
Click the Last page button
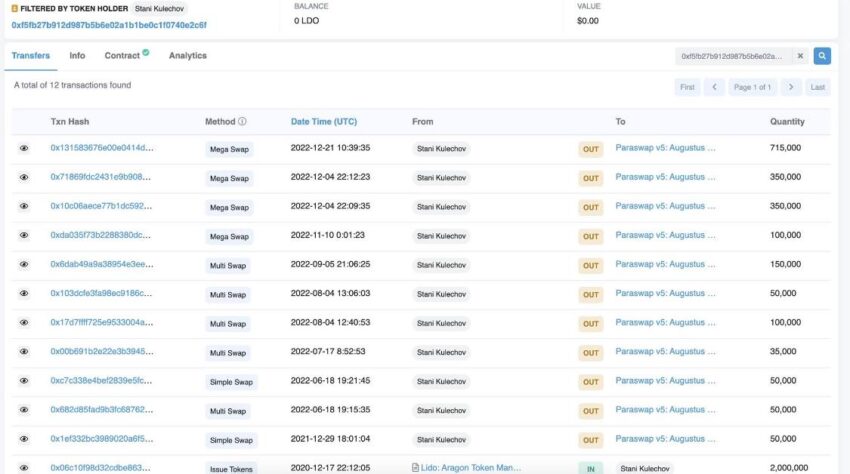(x=817, y=87)
